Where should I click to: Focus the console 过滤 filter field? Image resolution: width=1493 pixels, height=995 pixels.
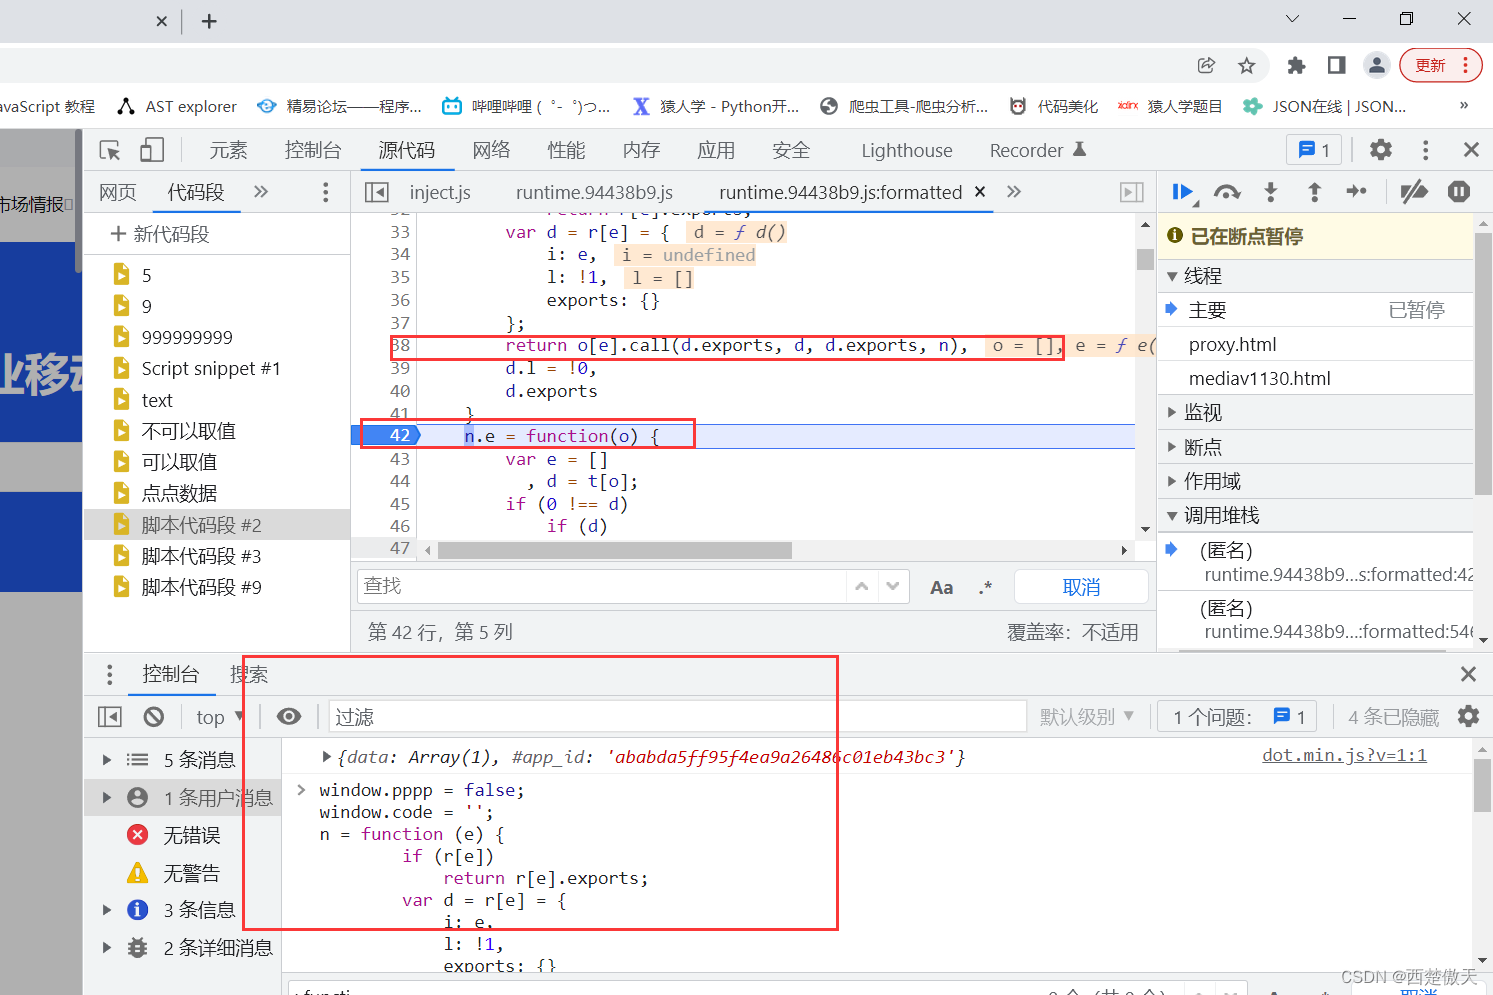tap(678, 717)
